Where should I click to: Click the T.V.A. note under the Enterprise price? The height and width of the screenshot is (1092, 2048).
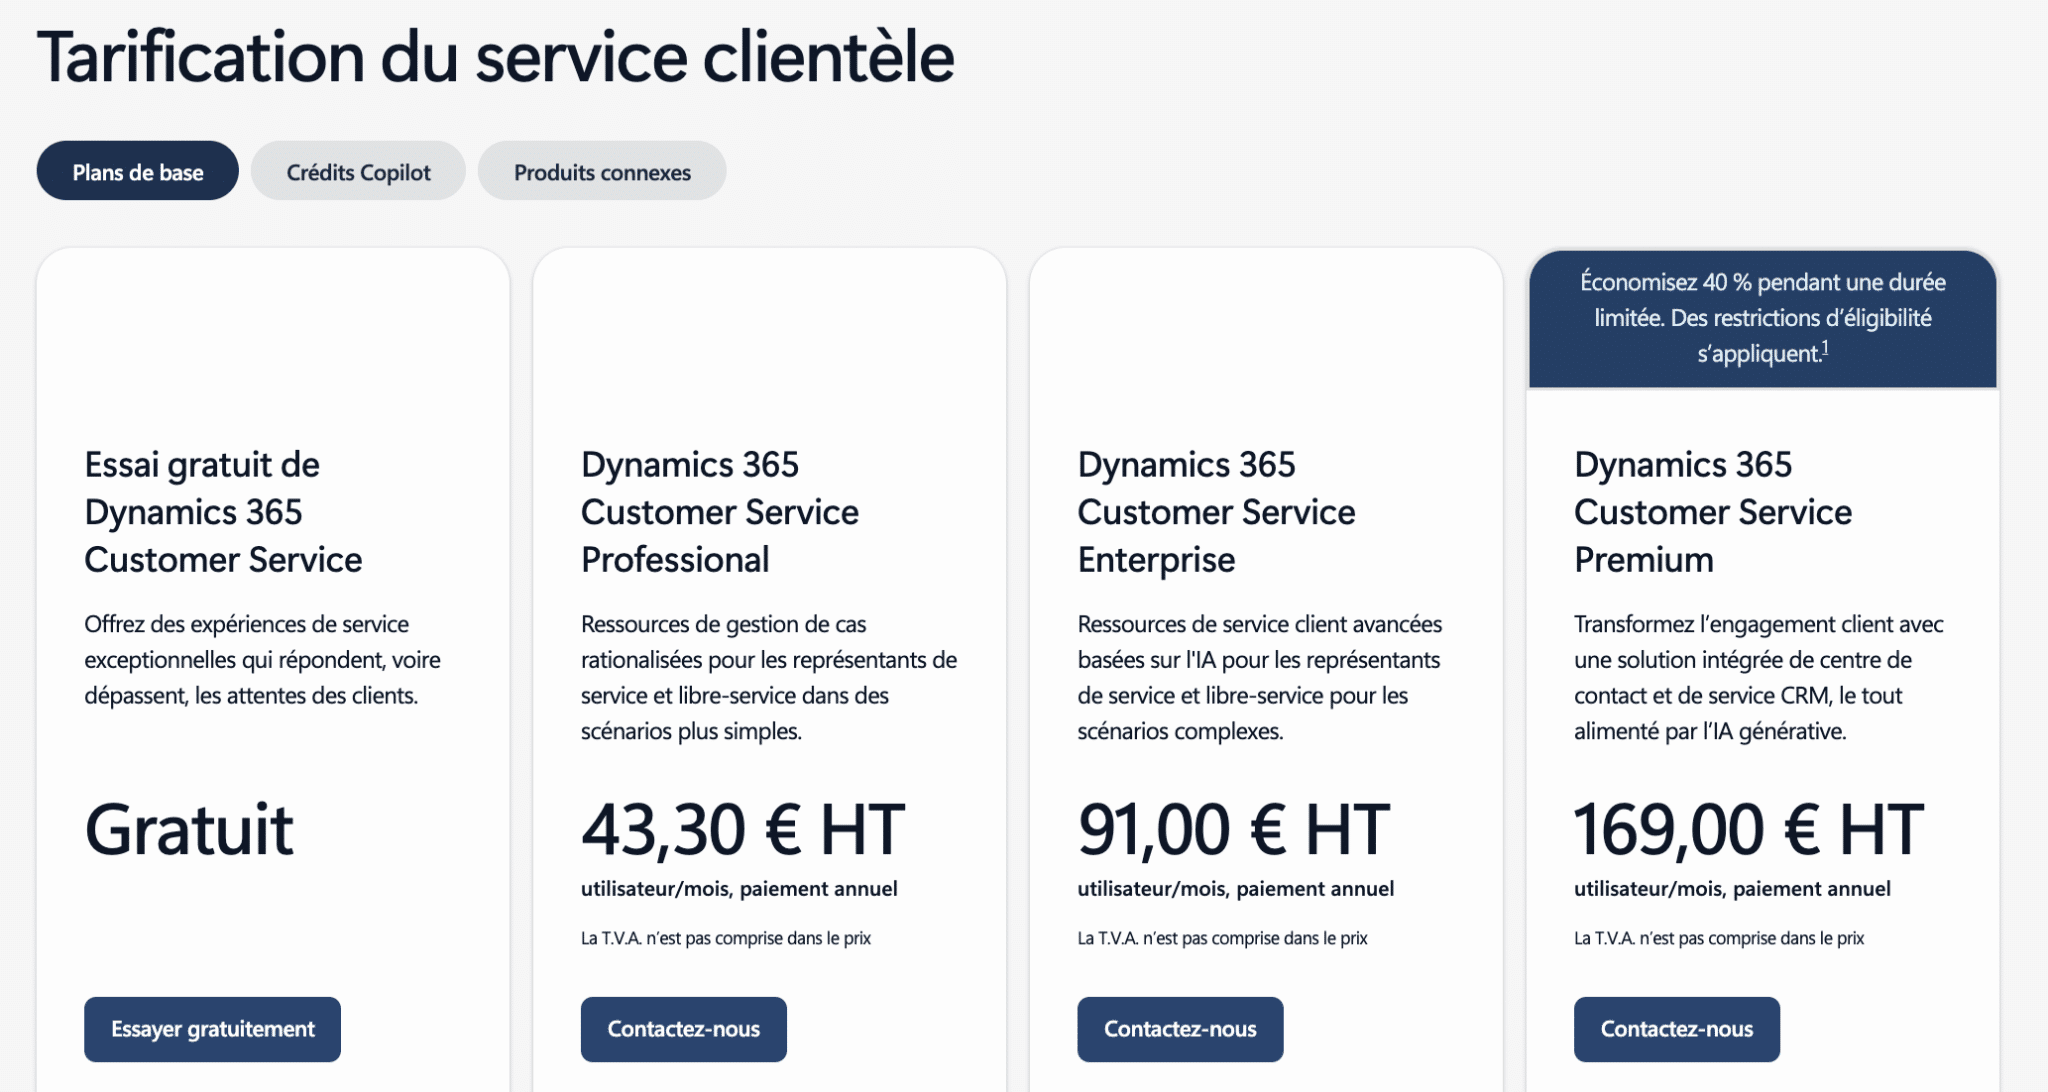click(1222, 938)
